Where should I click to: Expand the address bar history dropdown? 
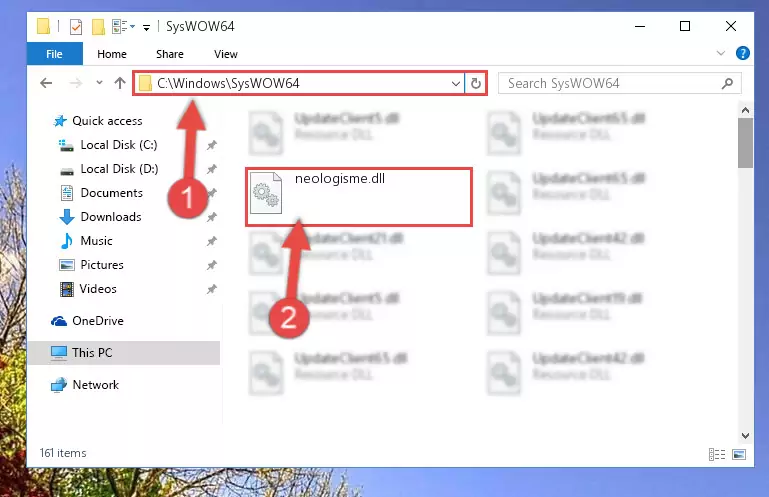point(456,83)
